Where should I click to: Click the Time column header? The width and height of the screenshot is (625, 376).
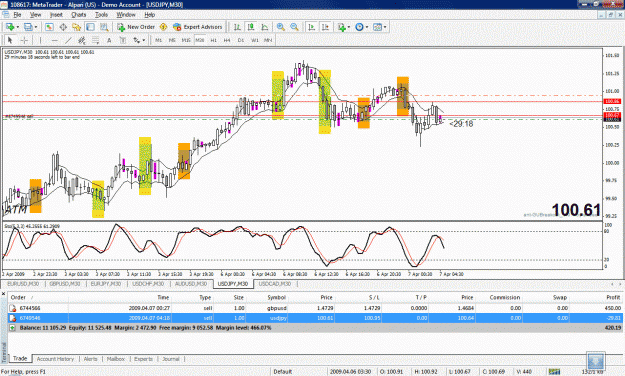pos(163,297)
